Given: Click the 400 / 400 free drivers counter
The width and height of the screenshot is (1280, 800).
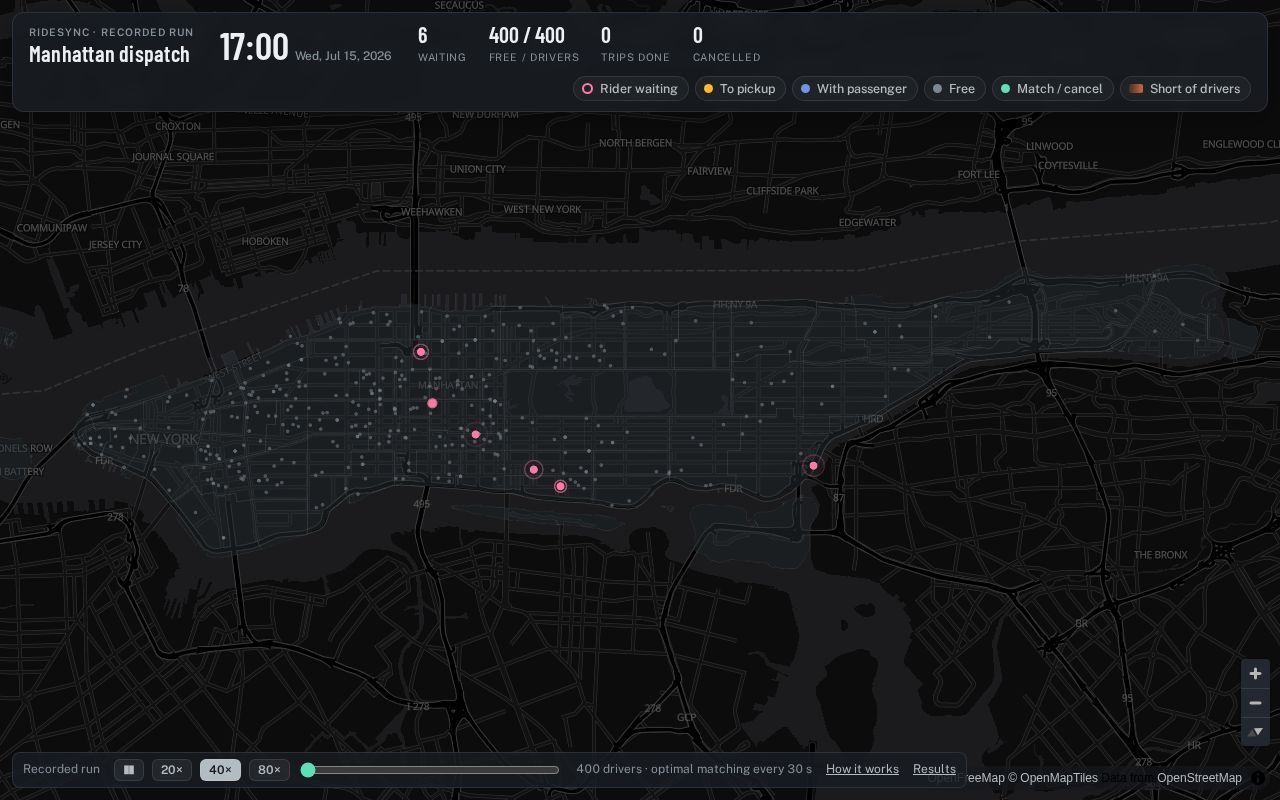Looking at the screenshot, I should click(x=534, y=45).
